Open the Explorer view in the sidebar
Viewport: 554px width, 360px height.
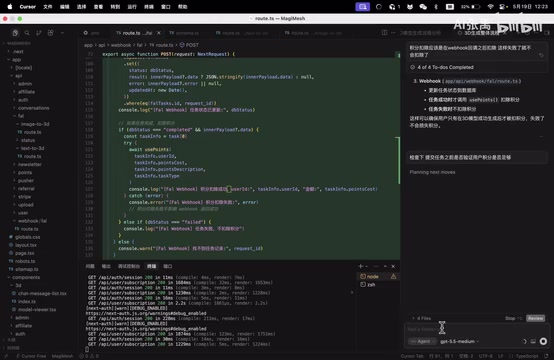coord(15,33)
